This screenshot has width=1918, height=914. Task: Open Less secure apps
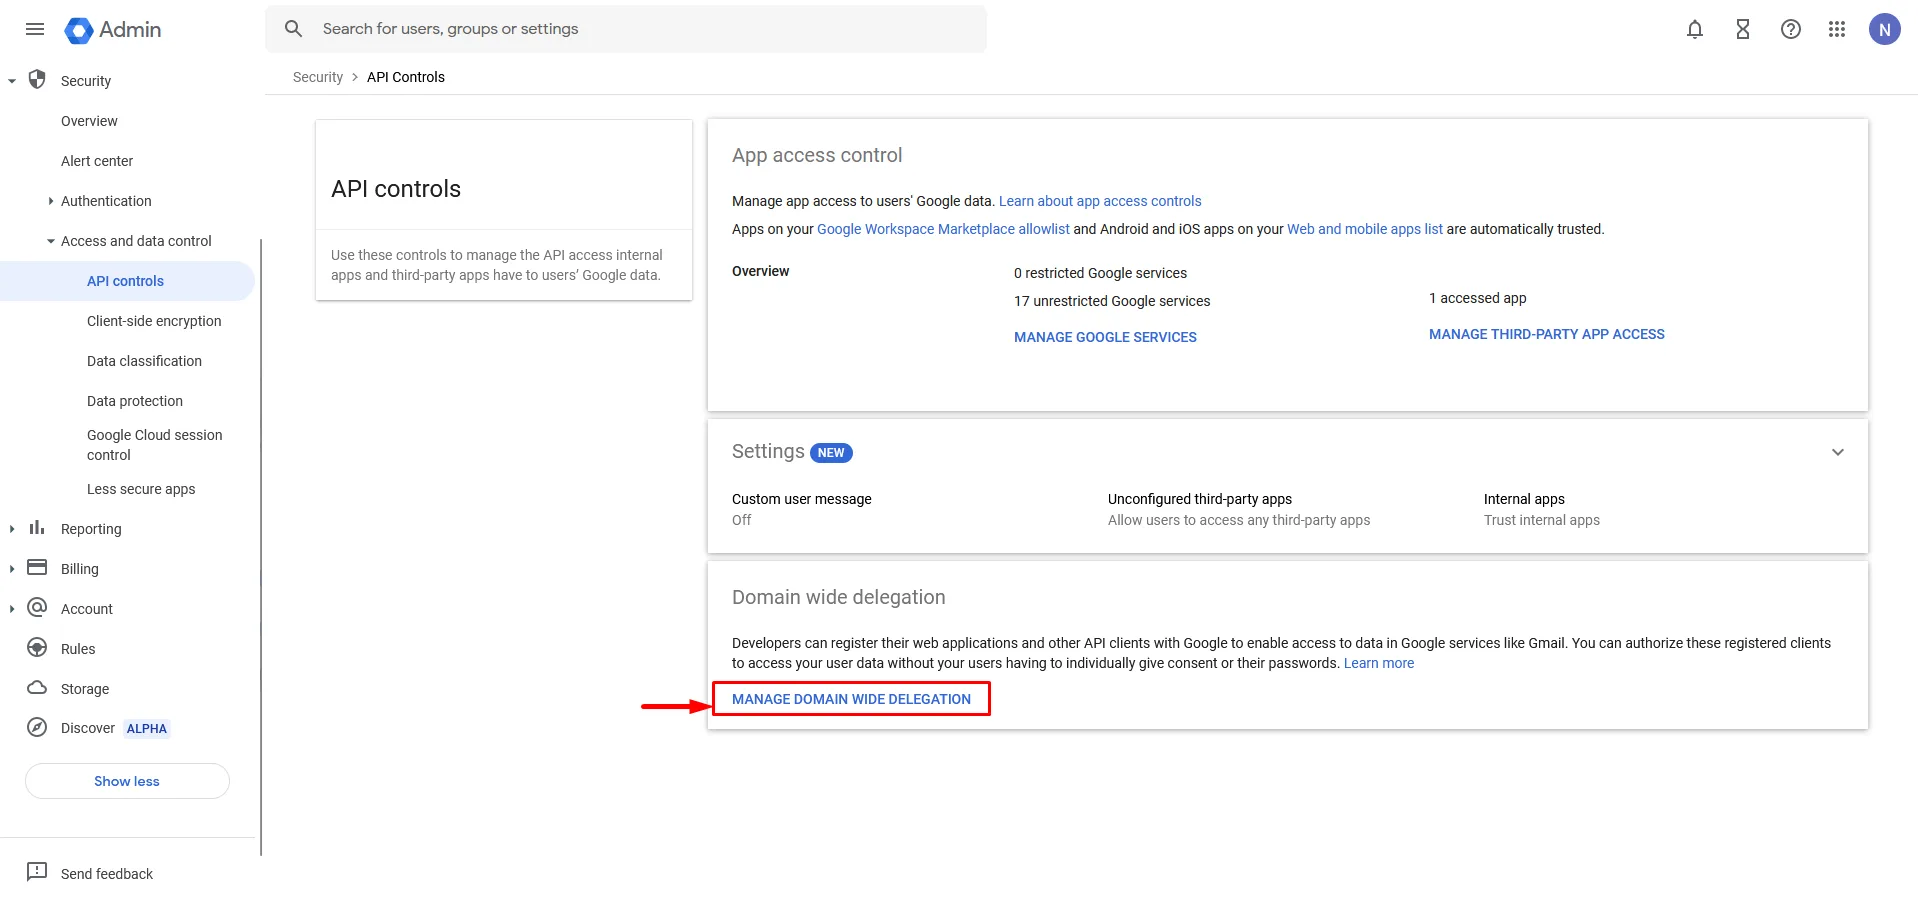(x=141, y=489)
